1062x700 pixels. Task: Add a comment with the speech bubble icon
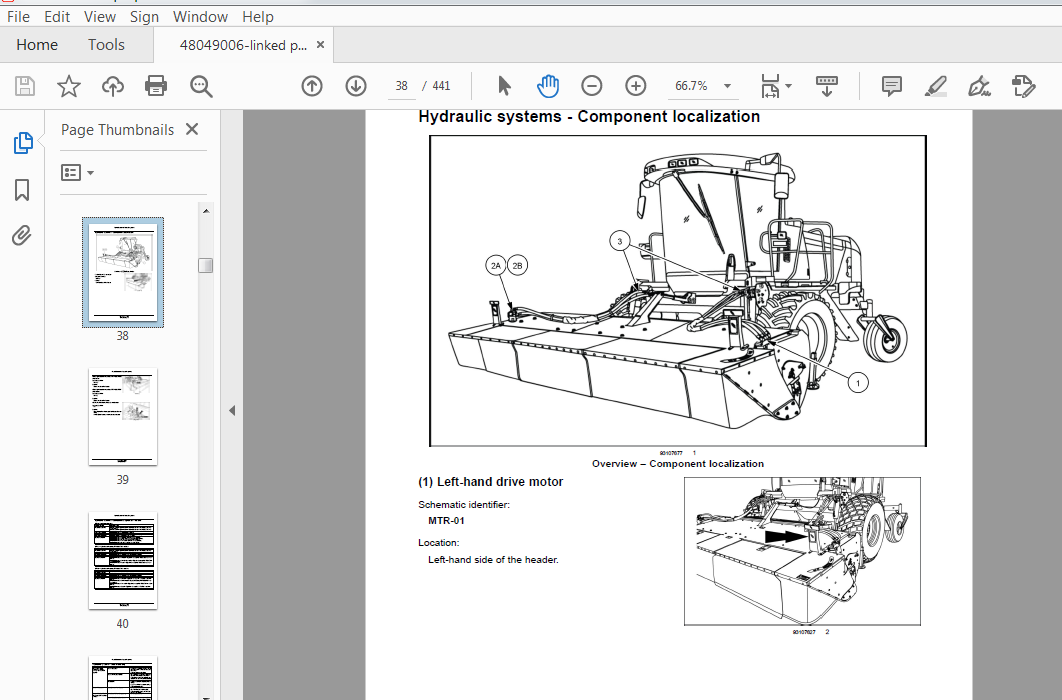[x=891, y=86]
